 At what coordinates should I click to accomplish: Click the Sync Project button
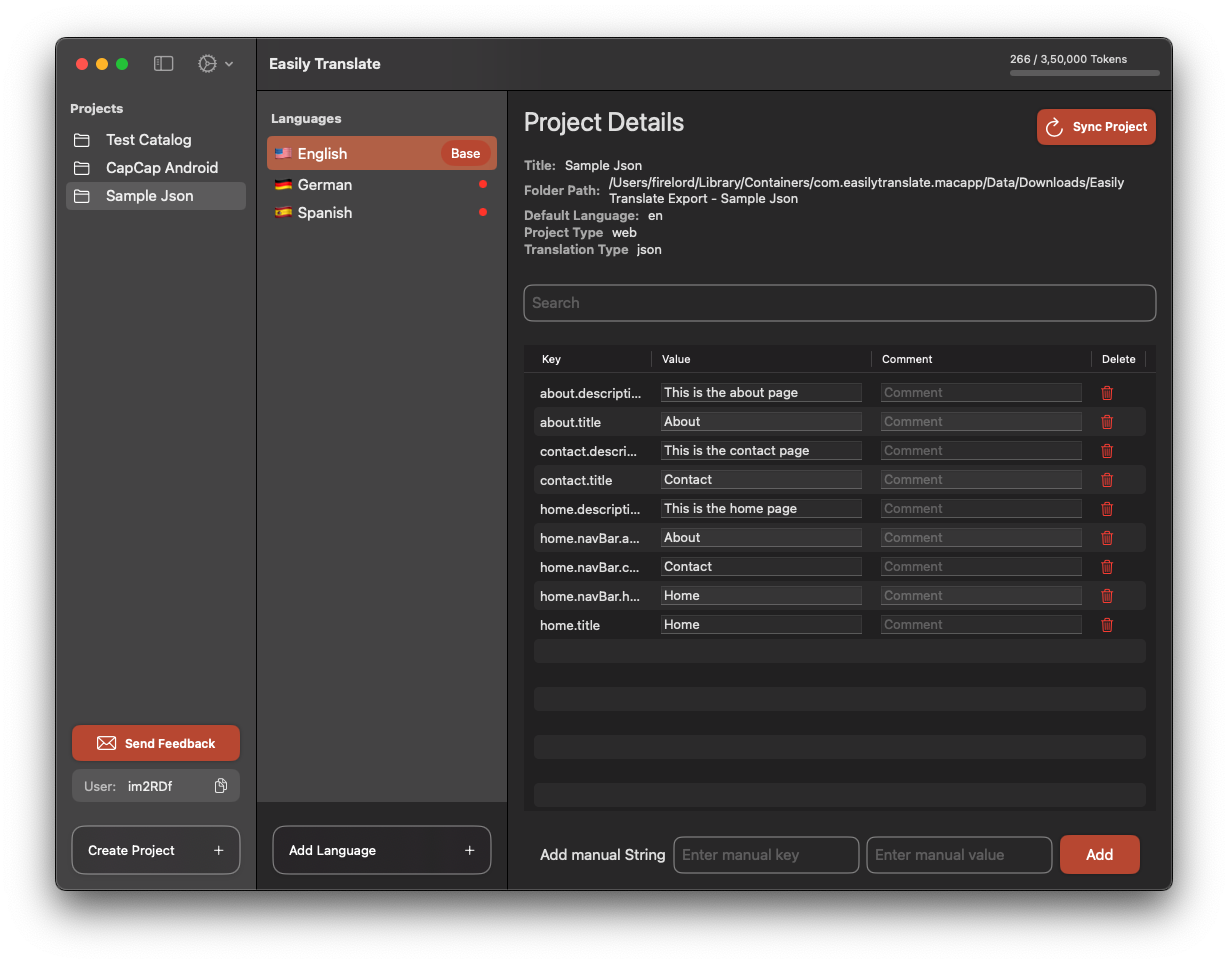(x=1096, y=127)
